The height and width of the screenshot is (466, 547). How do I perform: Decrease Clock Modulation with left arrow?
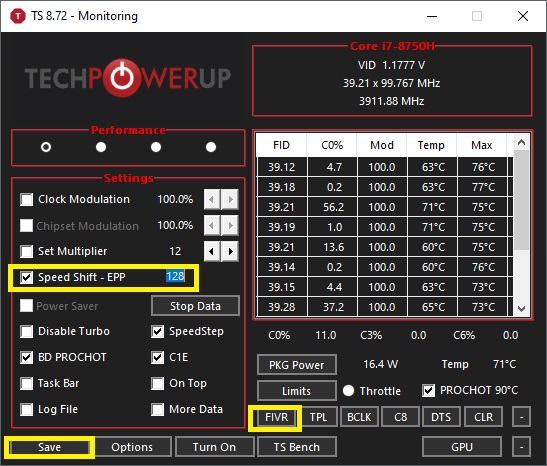pyautogui.click(x=212, y=200)
